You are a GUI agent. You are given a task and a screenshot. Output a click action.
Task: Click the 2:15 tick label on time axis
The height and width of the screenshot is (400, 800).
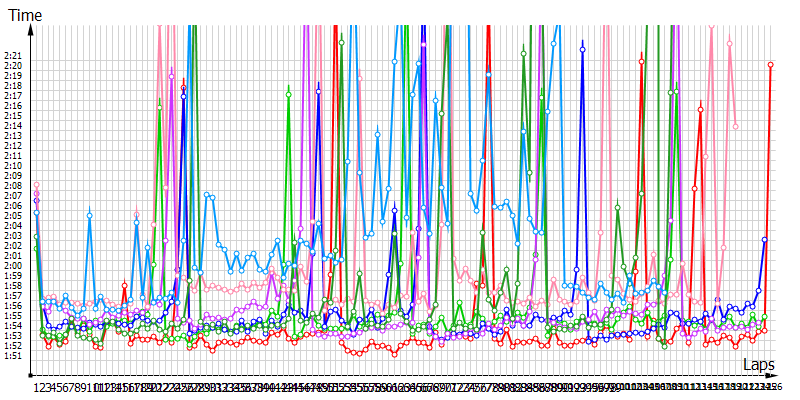click(13, 115)
